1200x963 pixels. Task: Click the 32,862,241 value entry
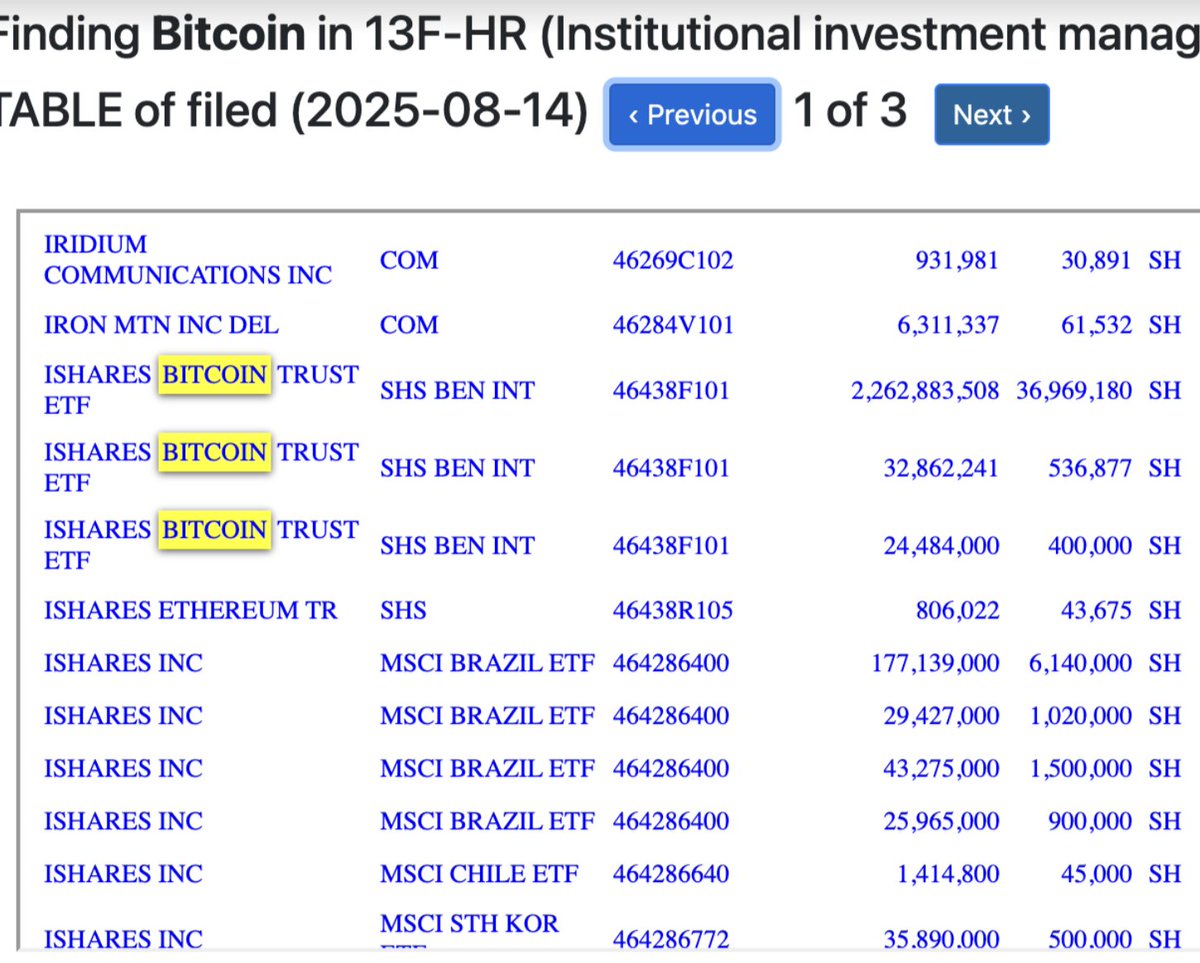[x=940, y=468]
